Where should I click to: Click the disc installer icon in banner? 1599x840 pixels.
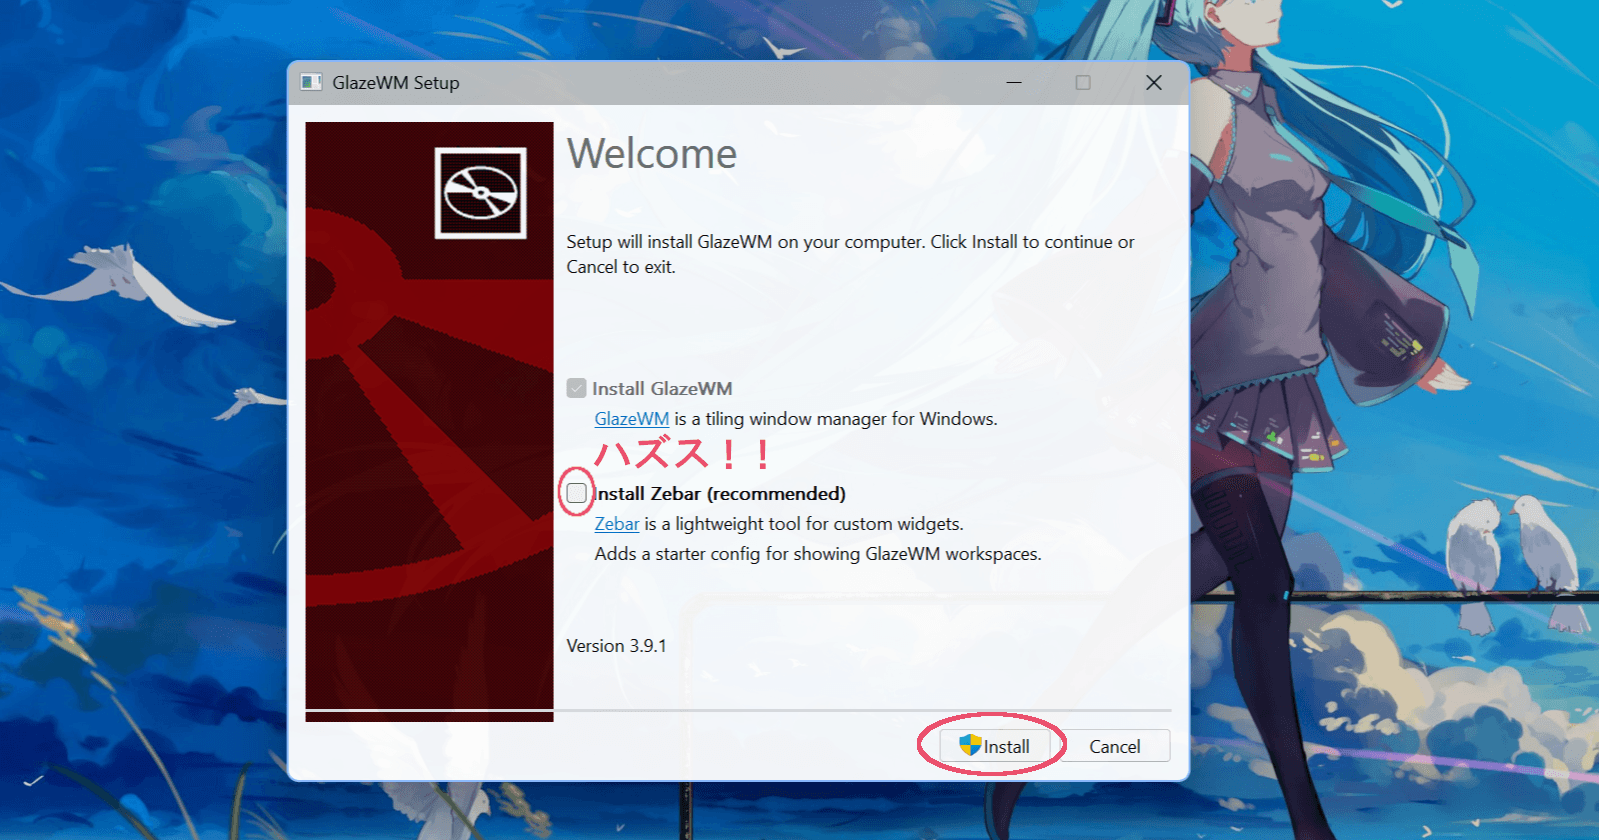[480, 193]
